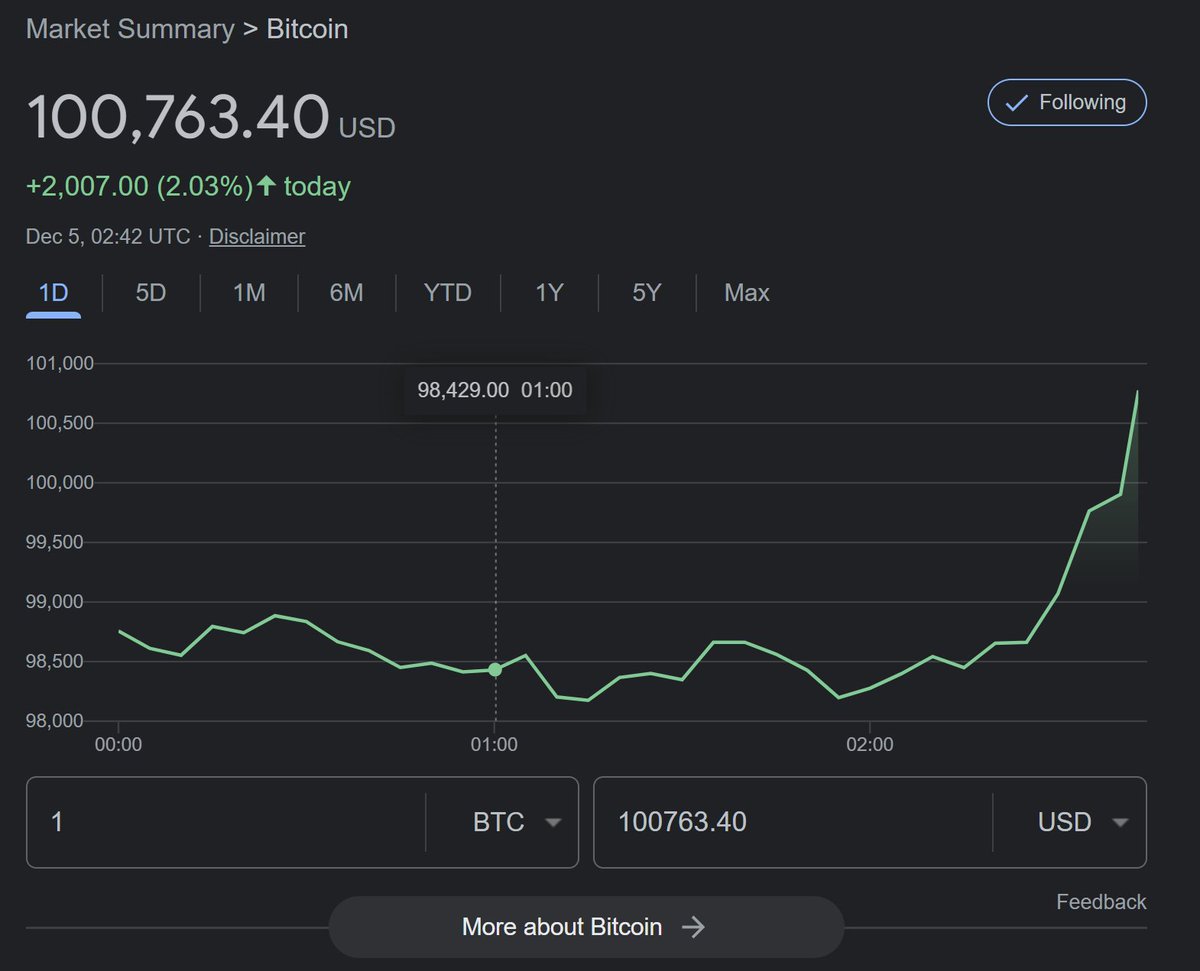
Task: Select the 1D time range tab
Action: pos(53,293)
